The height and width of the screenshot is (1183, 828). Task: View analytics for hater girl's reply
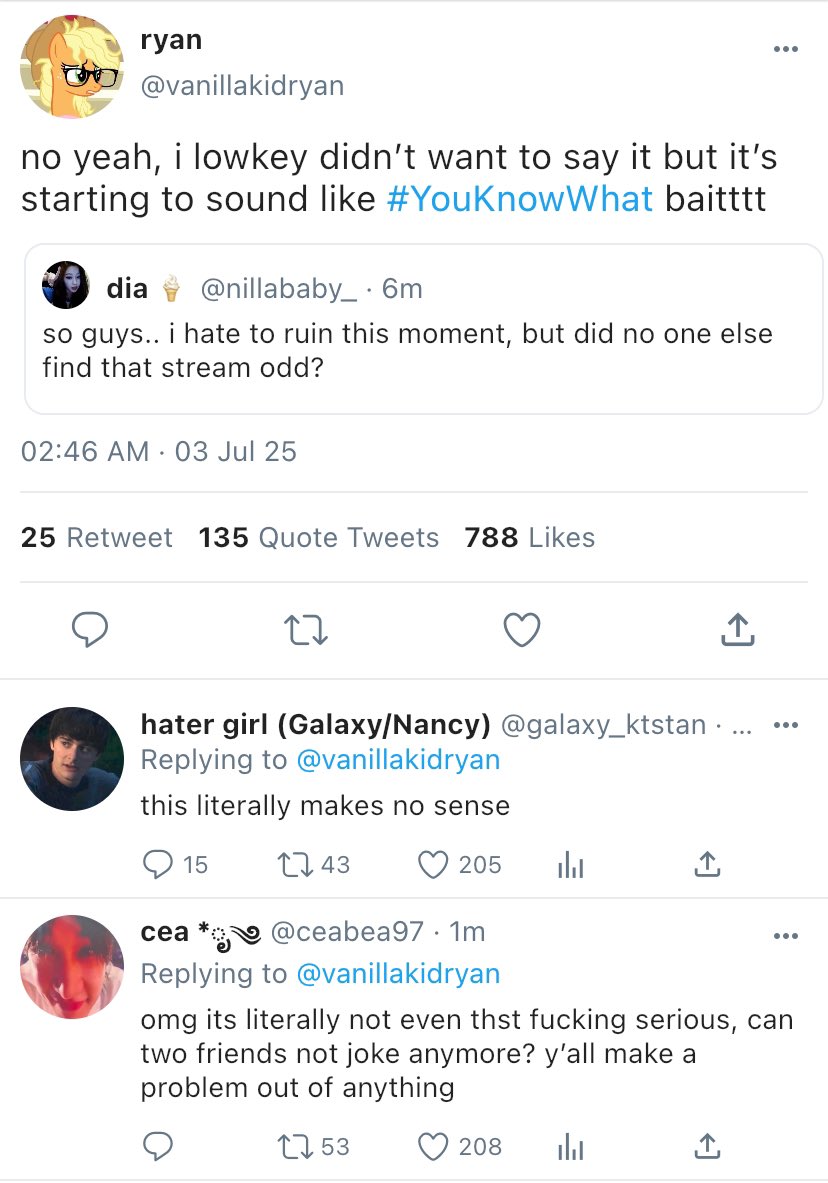tap(570, 866)
